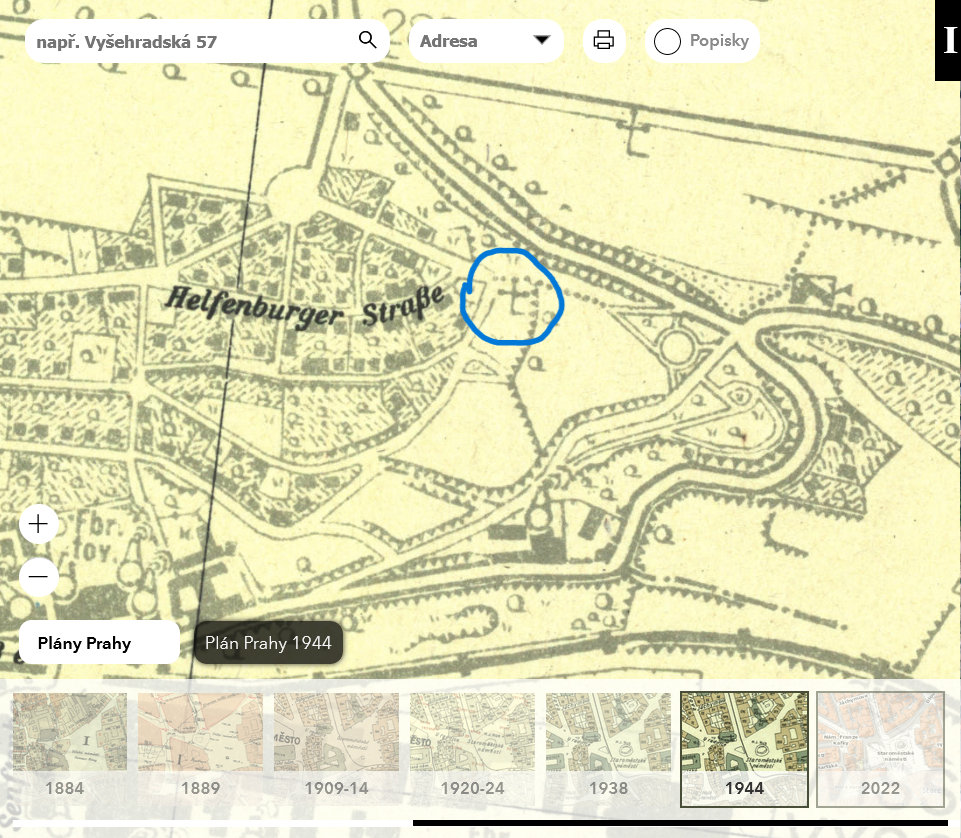Screen dimensions: 961x838
Task: Click the Plán Prahy 1944 tooltip label
Action: click(268, 643)
